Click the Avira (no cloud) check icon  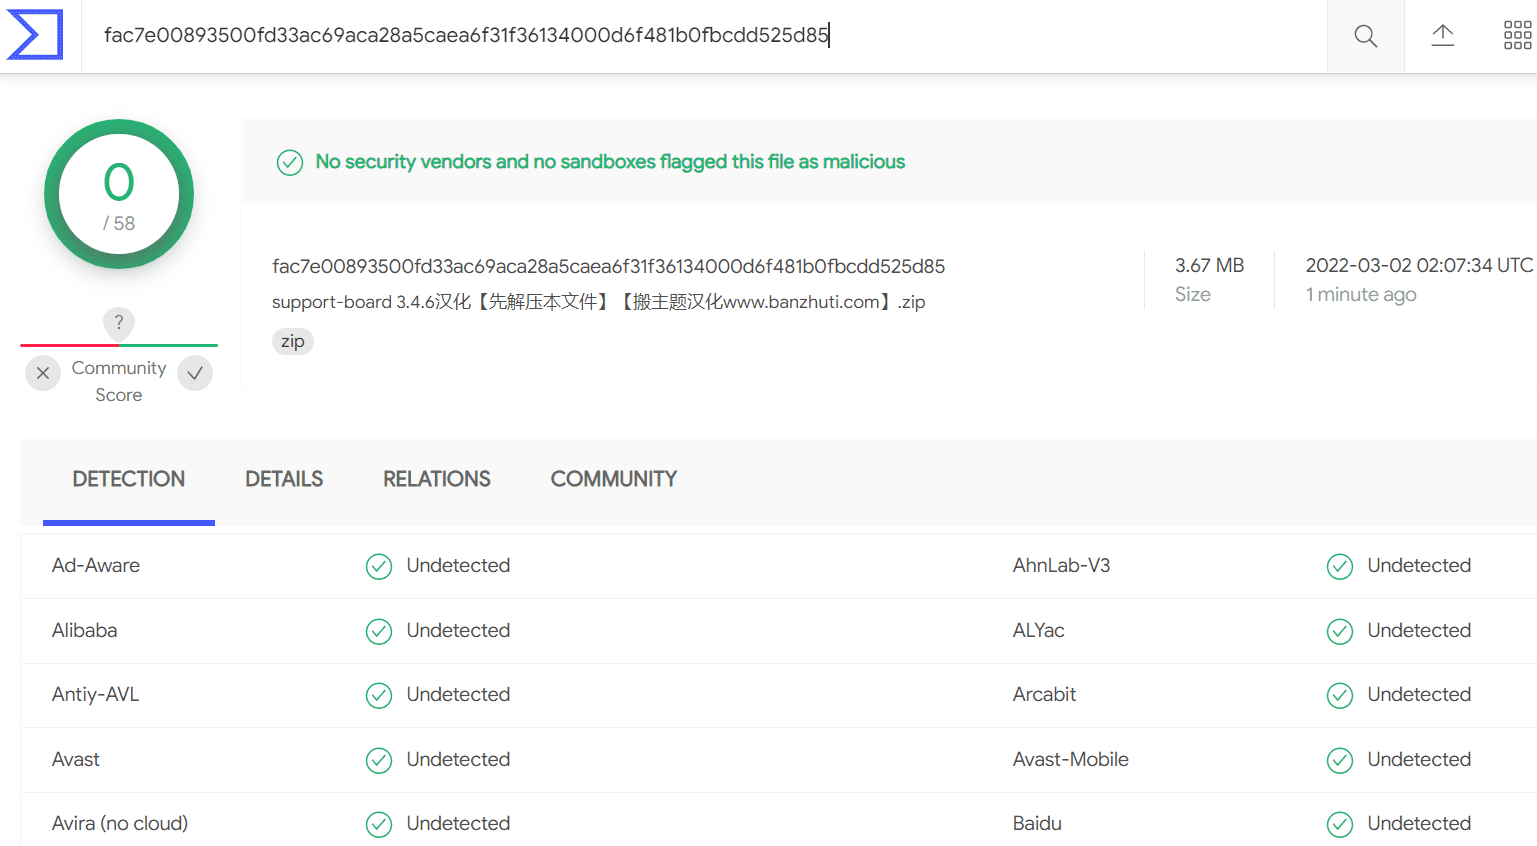point(379,824)
